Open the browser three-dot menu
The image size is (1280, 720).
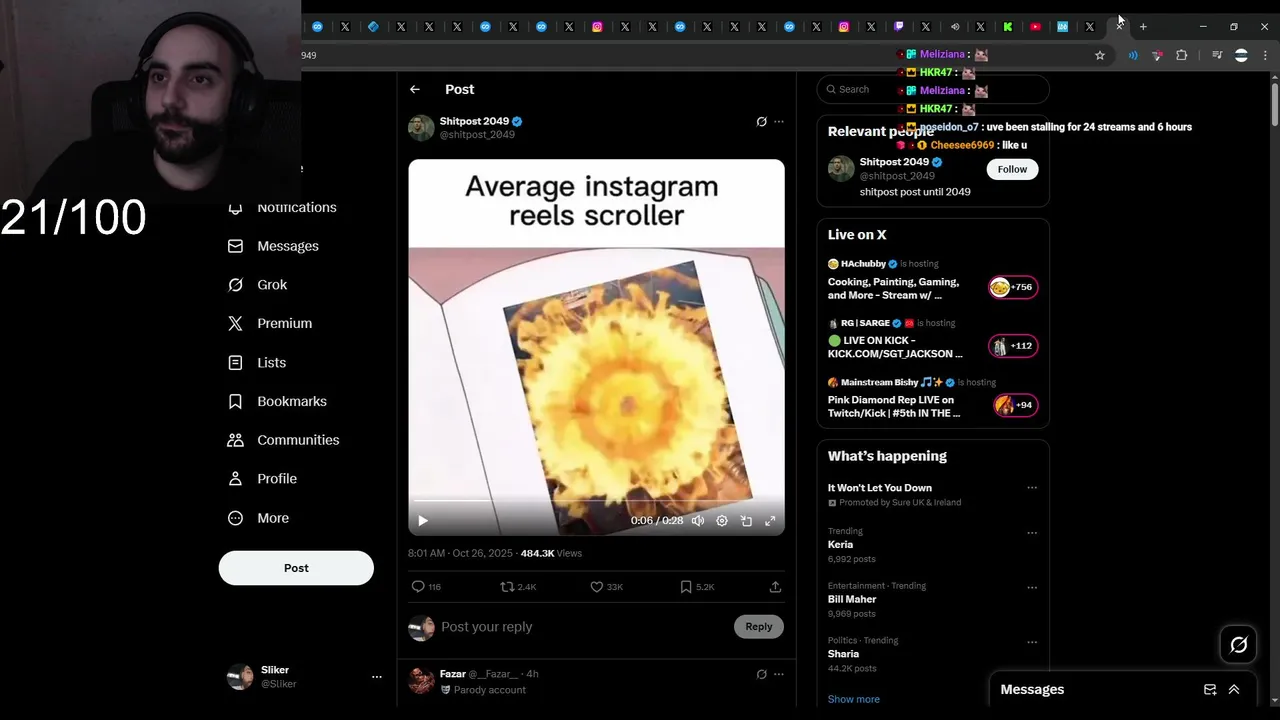(1265, 55)
